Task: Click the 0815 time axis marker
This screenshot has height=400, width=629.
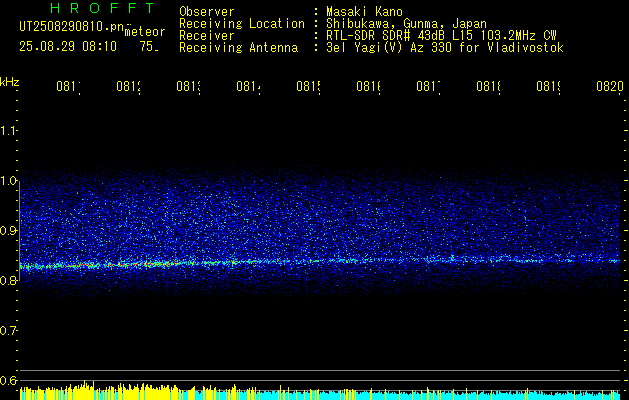Action: tap(308, 87)
